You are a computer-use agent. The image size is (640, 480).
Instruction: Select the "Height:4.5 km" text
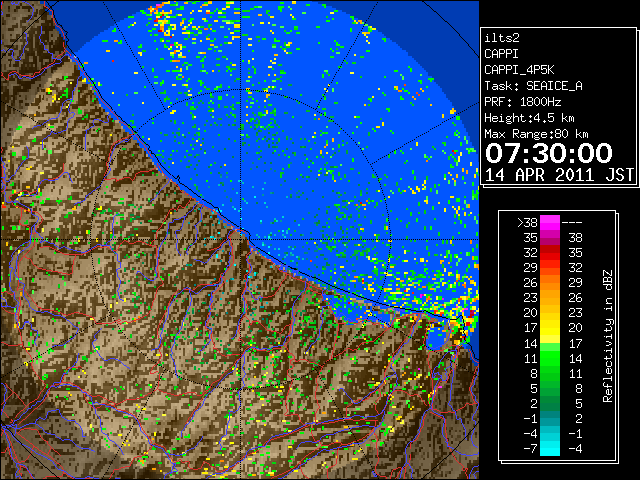tap(529, 118)
